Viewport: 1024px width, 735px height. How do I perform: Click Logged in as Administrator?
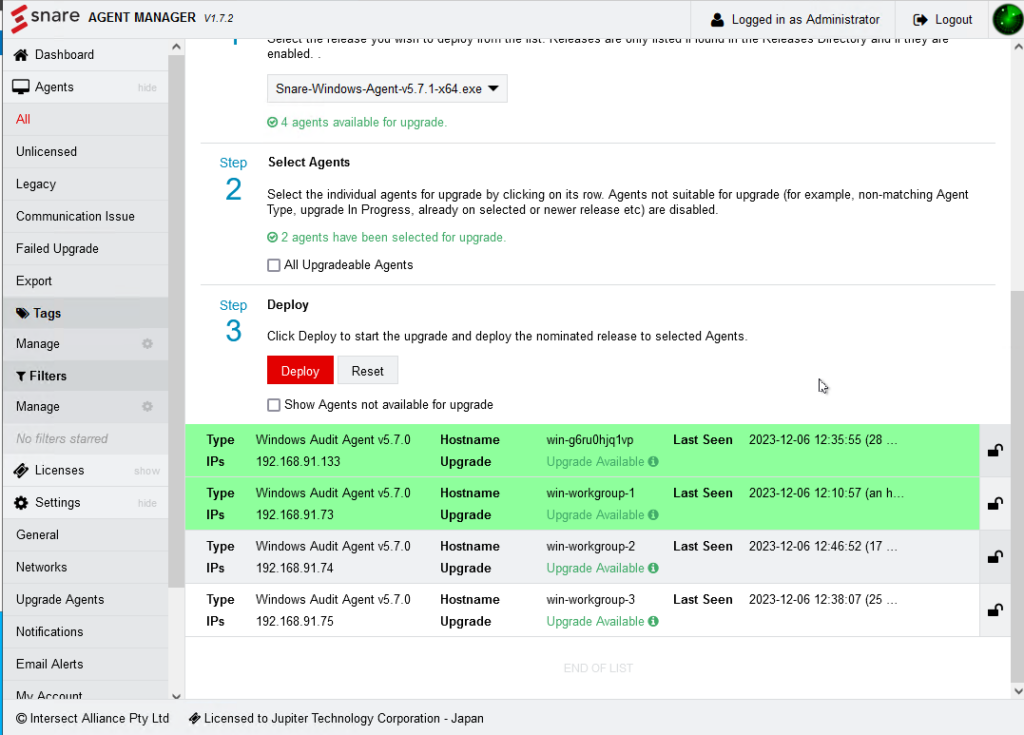pyautogui.click(x=795, y=20)
